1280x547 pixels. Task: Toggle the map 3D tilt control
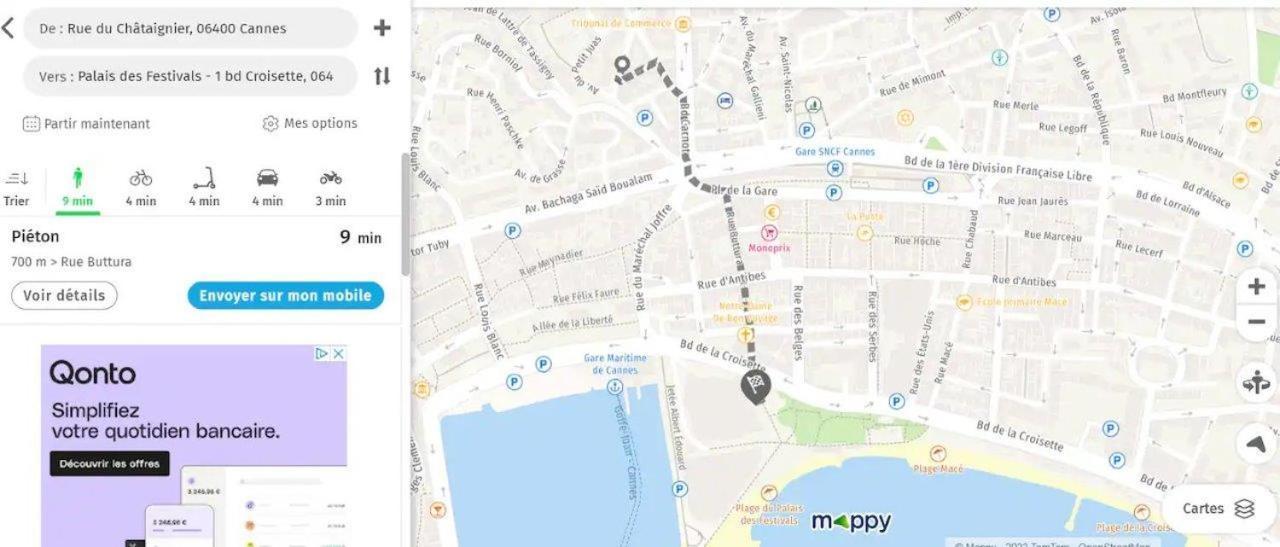1257,443
